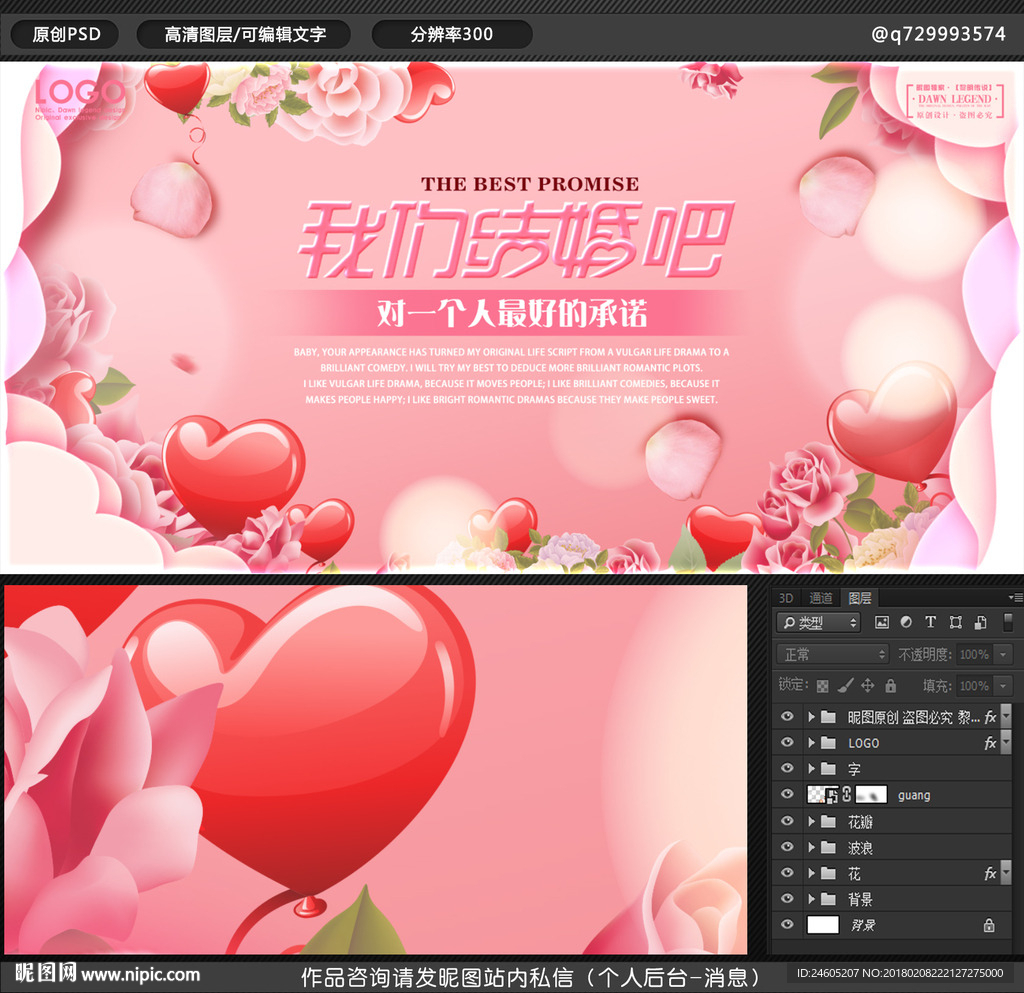Hide the guang layer
This screenshot has width=1024, height=993.
787,794
